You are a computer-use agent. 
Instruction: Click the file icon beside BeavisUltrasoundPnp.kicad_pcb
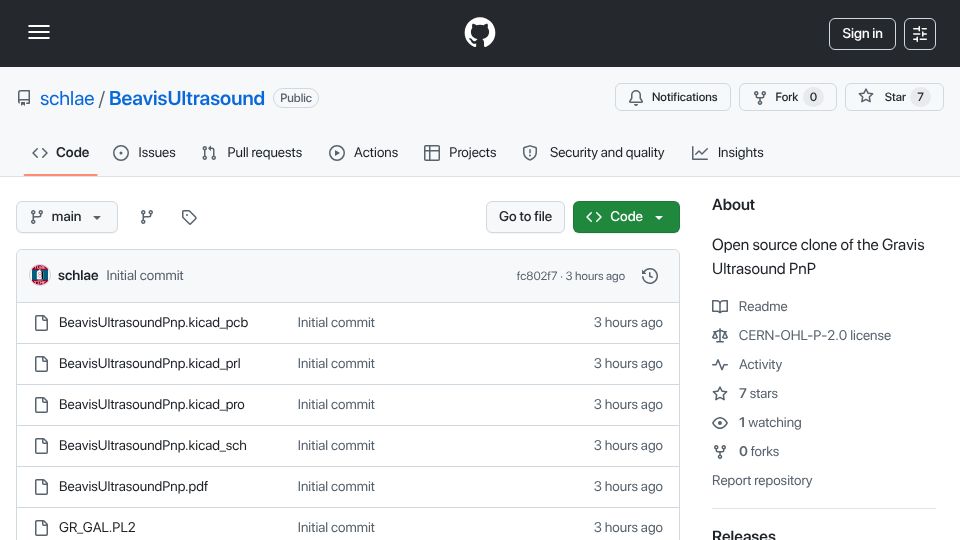42,323
